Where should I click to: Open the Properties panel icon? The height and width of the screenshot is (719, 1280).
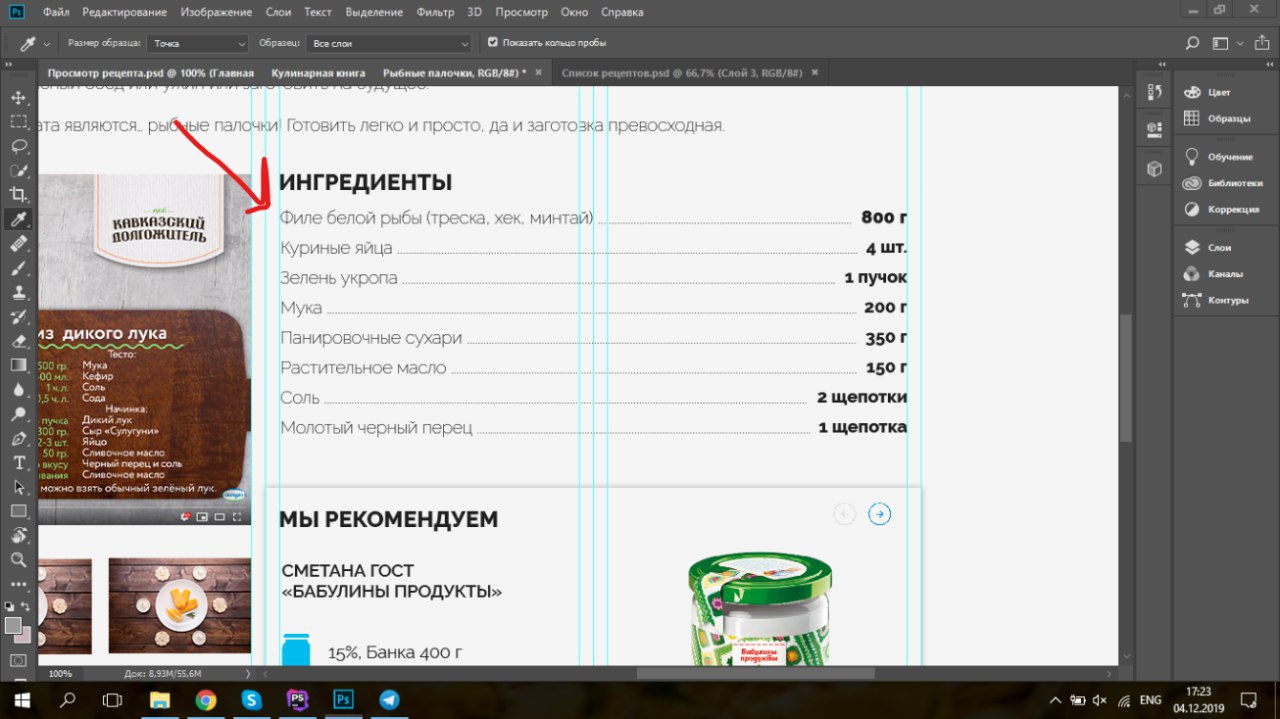1155,130
